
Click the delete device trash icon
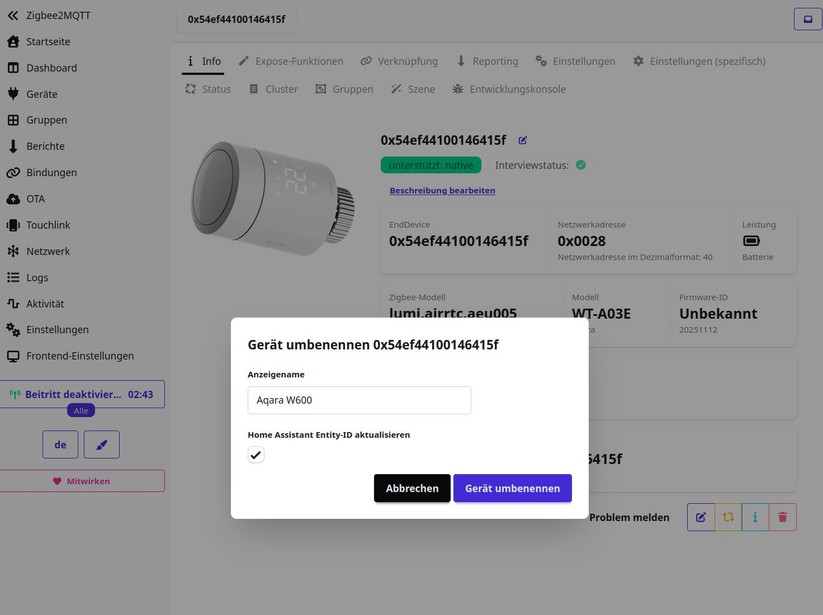[x=782, y=517]
